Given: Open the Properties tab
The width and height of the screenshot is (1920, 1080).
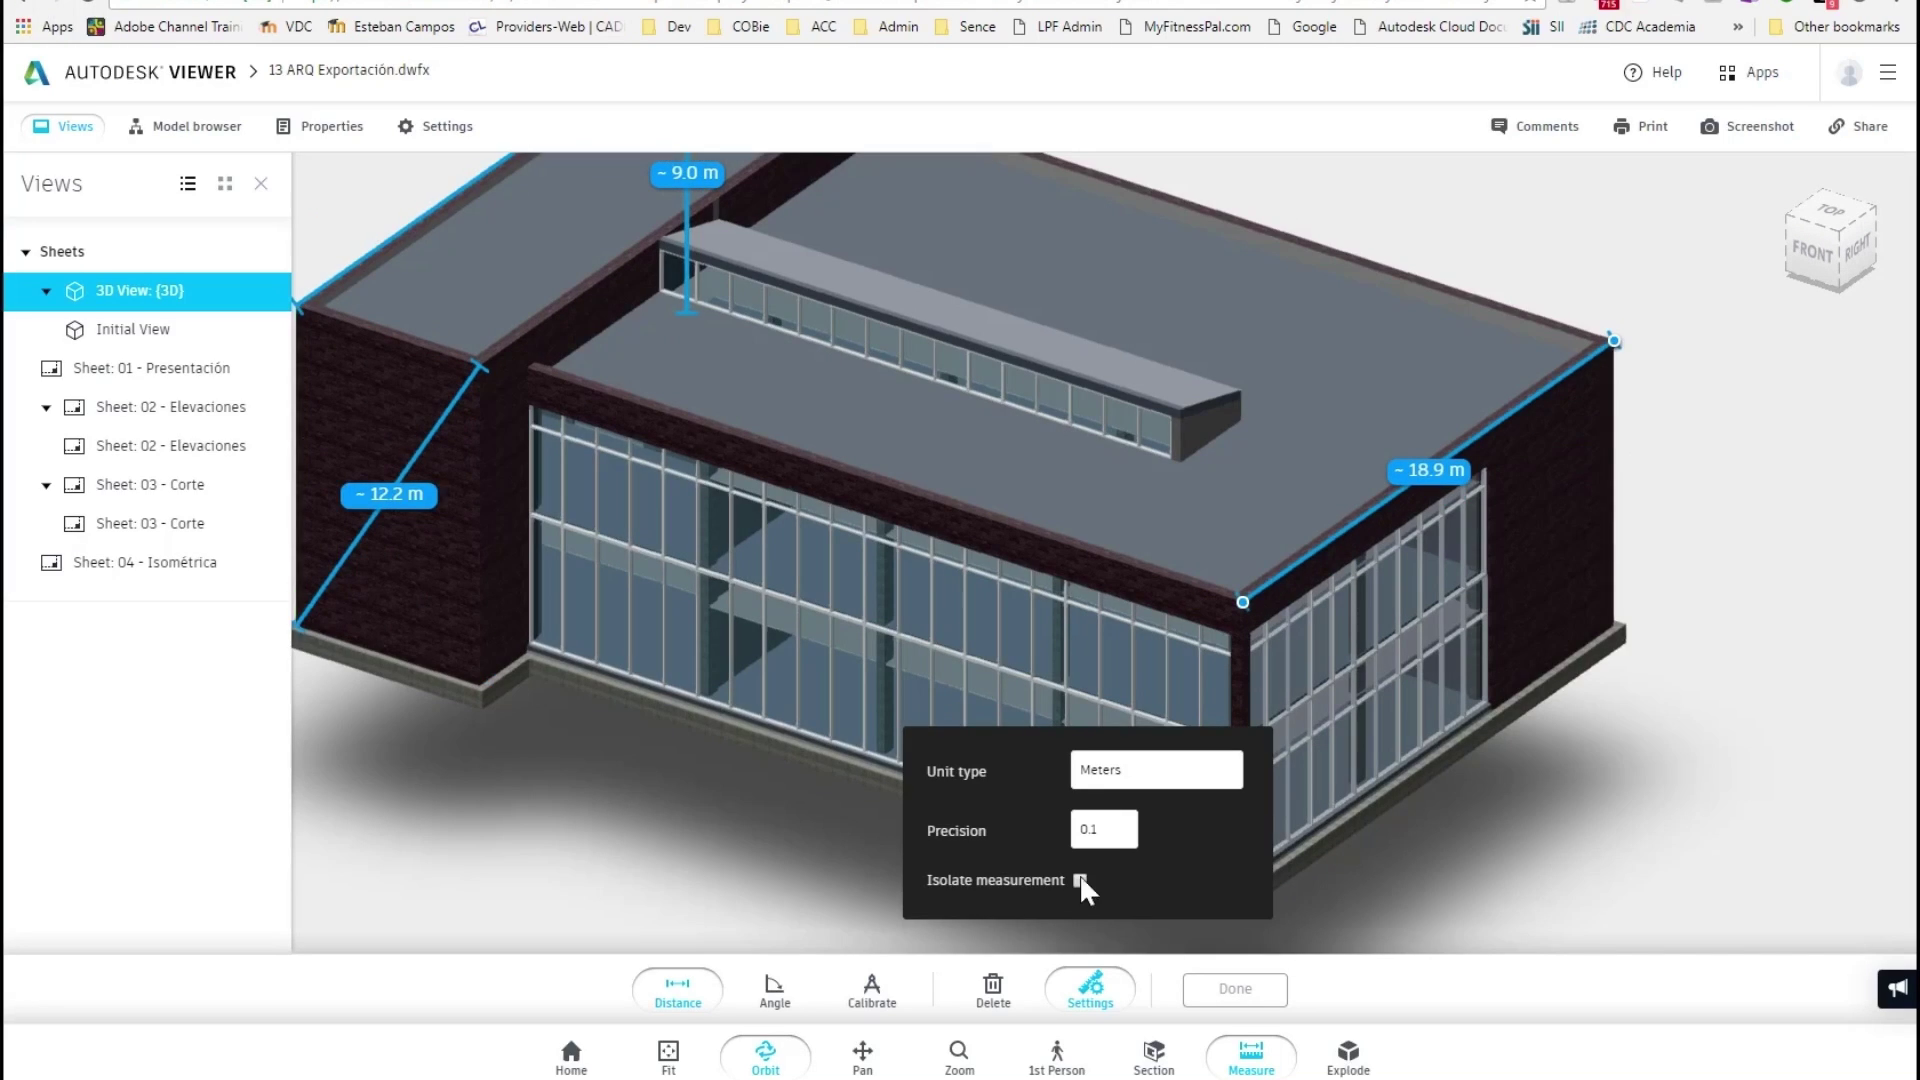Looking at the screenshot, I should tap(320, 127).
